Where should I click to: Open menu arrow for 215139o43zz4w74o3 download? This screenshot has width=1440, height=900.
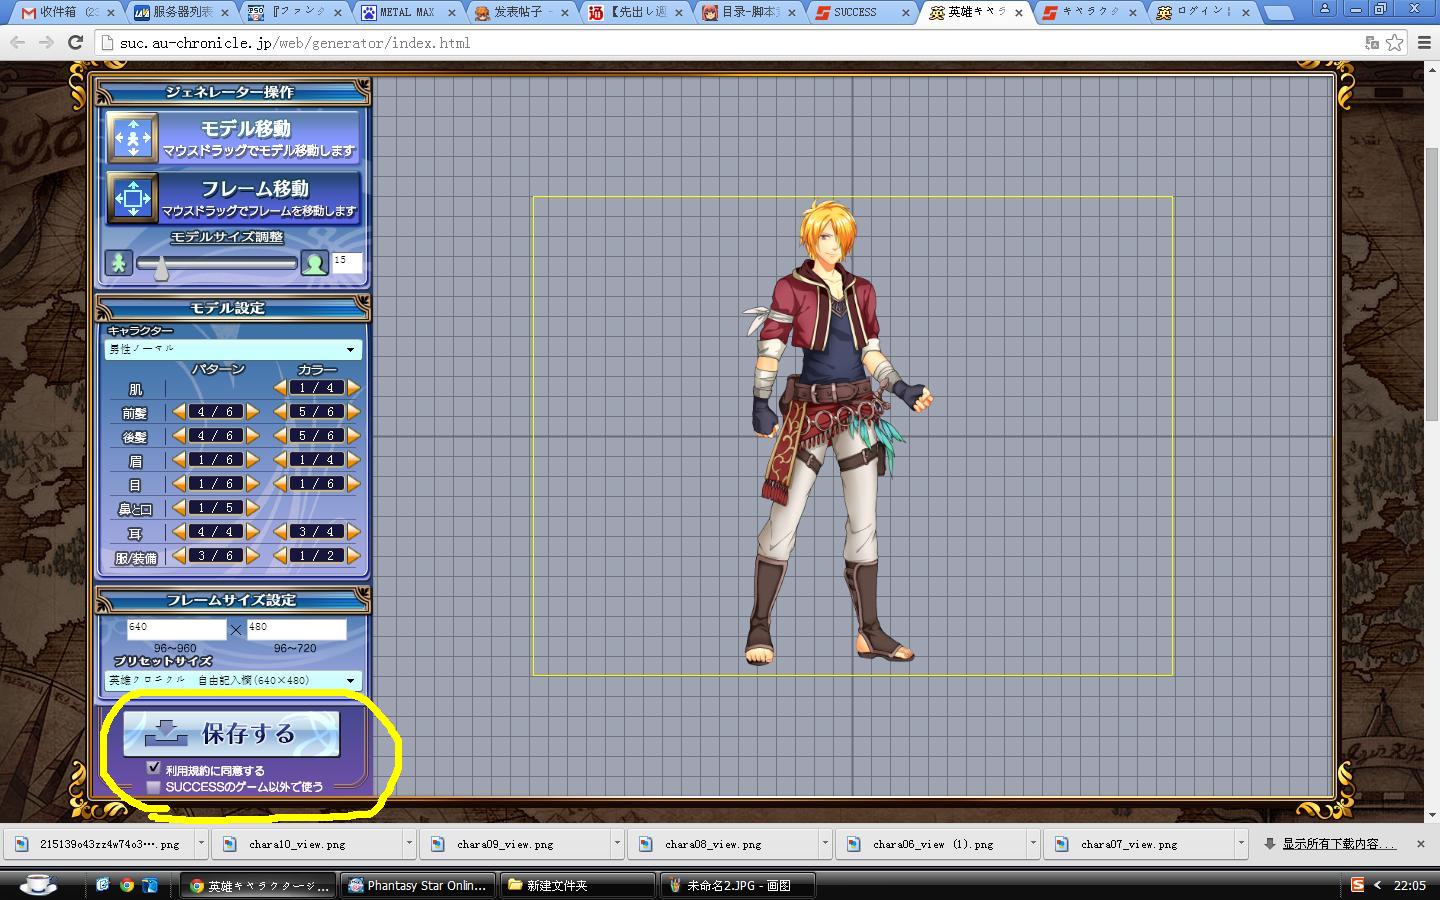200,844
